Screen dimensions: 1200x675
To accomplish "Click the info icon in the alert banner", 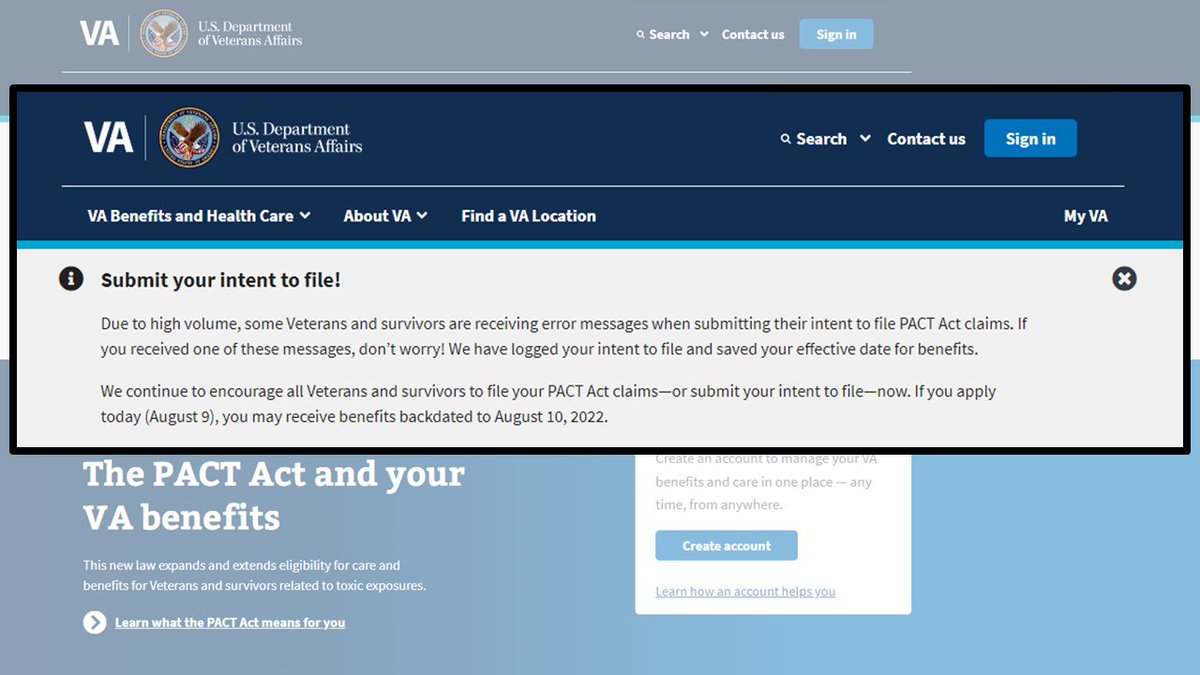I will pos(71,279).
